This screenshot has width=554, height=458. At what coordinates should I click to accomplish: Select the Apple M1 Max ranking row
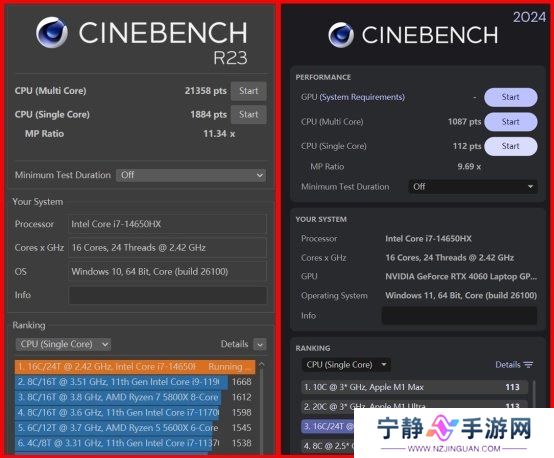click(414, 387)
